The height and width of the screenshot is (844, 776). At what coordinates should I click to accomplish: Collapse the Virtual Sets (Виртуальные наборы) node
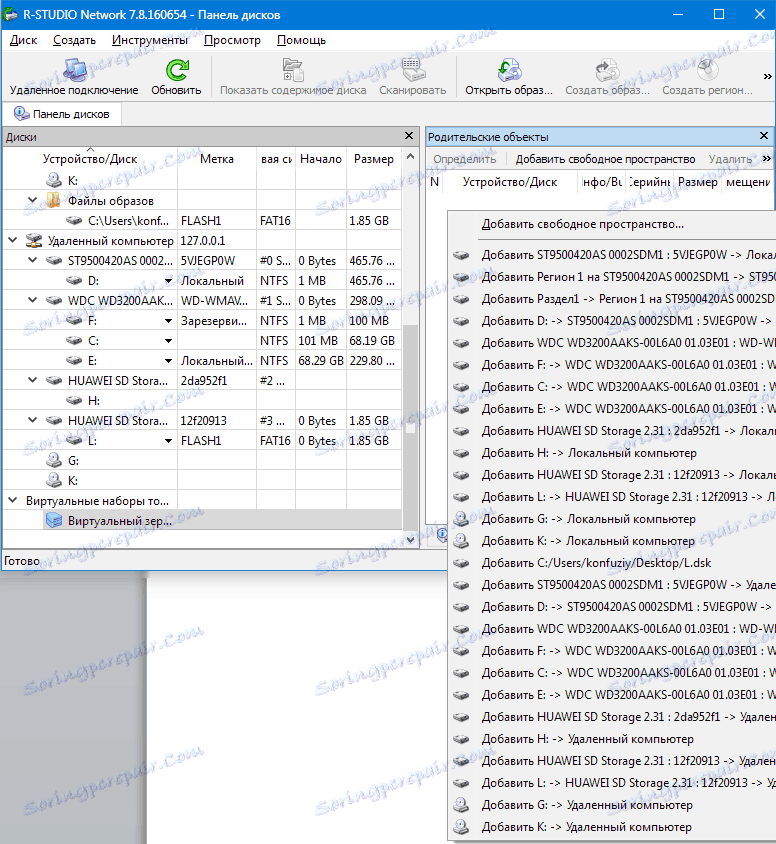pyautogui.click(x=12, y=501)
